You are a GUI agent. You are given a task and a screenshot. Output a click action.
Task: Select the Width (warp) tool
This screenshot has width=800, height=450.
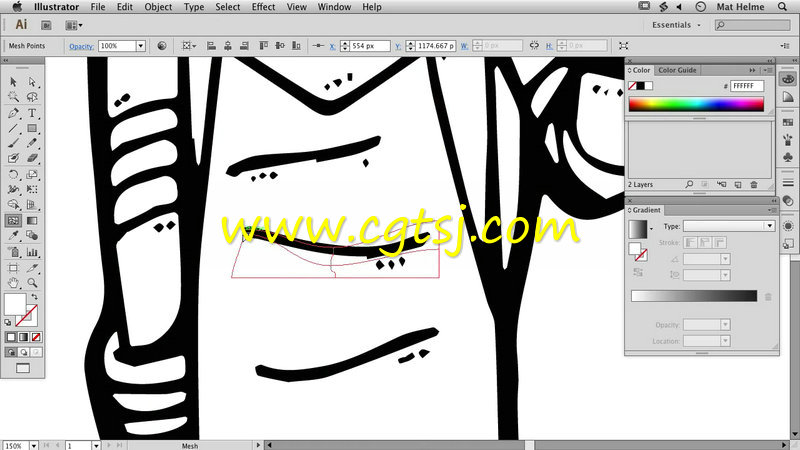point(13,189)
